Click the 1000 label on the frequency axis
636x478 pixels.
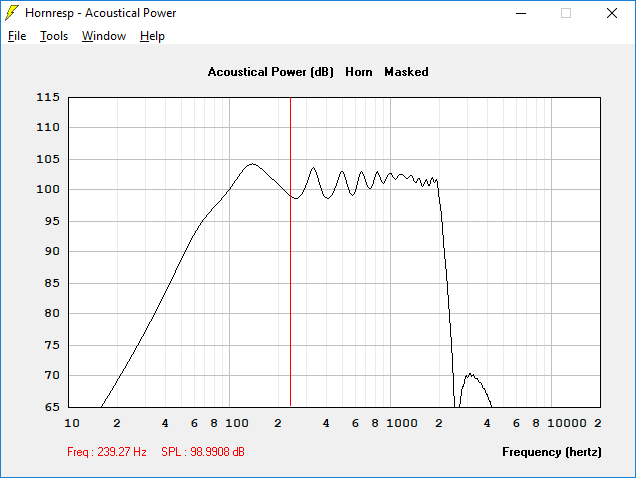(402, 423)
